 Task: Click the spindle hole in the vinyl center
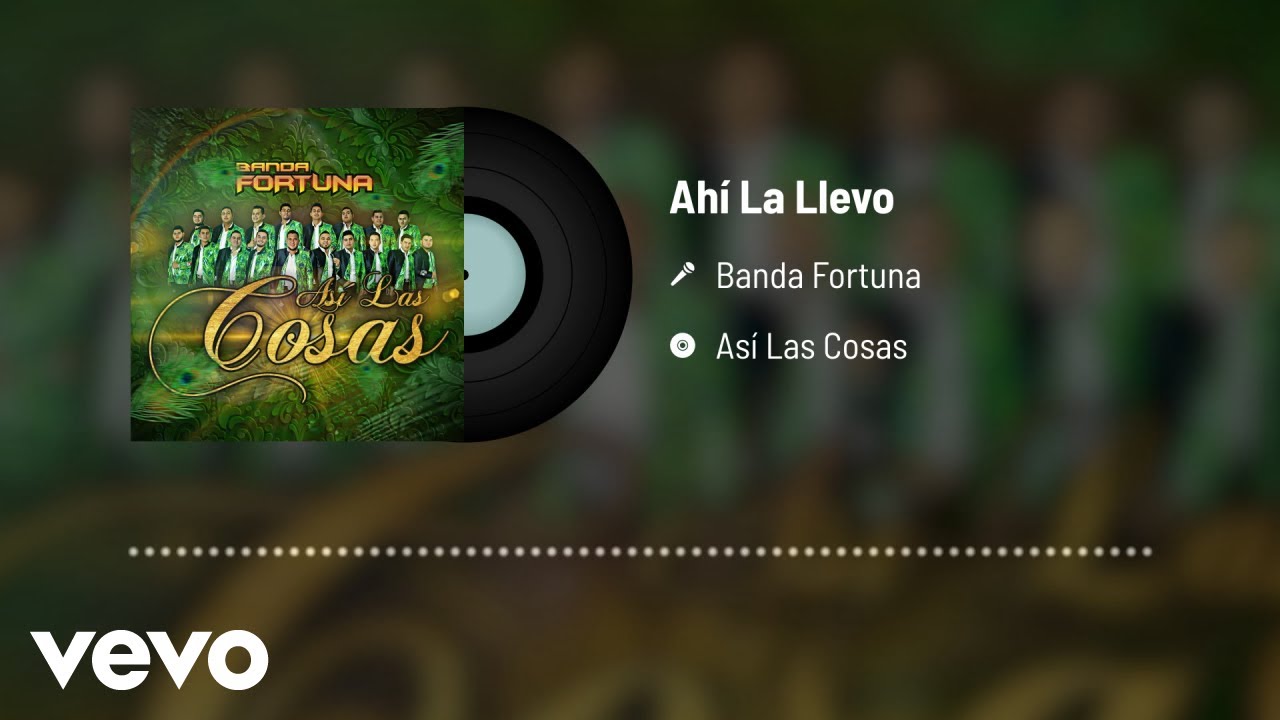467,274
